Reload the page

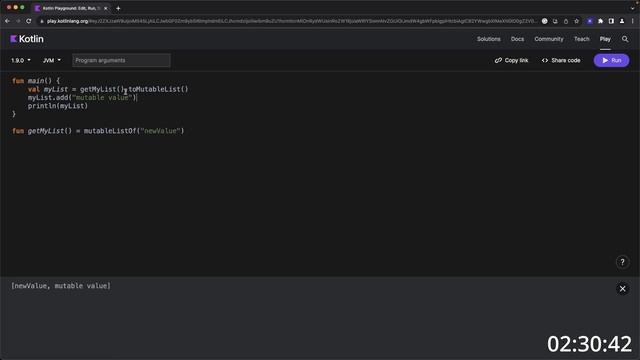pos(29,21)
